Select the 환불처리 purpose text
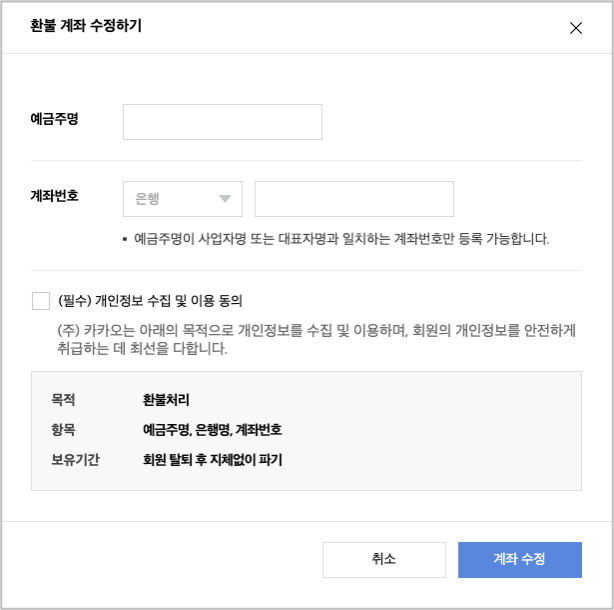614x610 pixels. pyautogui.click(x=166, y=400)
